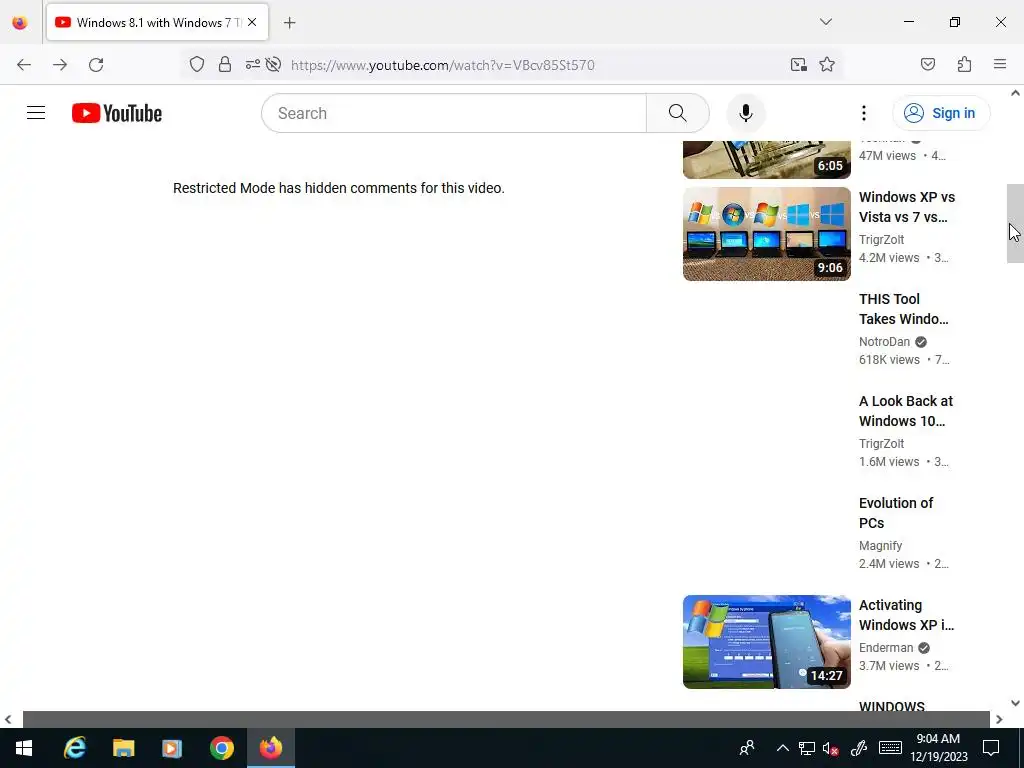
Task: Select the Windows 8.1 with Windows 7 tab
Action: point(157,22)
